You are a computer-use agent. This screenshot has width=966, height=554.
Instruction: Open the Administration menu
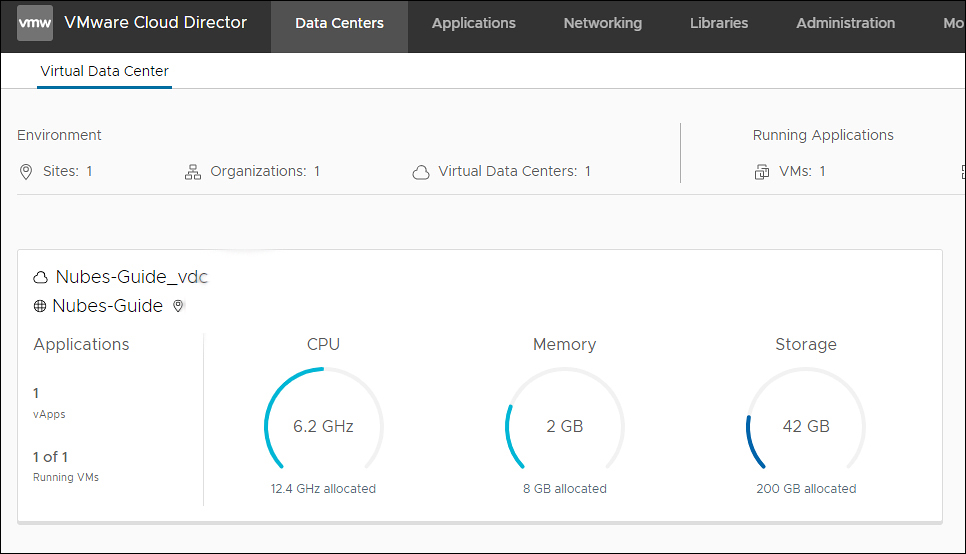tap(845, 23)
